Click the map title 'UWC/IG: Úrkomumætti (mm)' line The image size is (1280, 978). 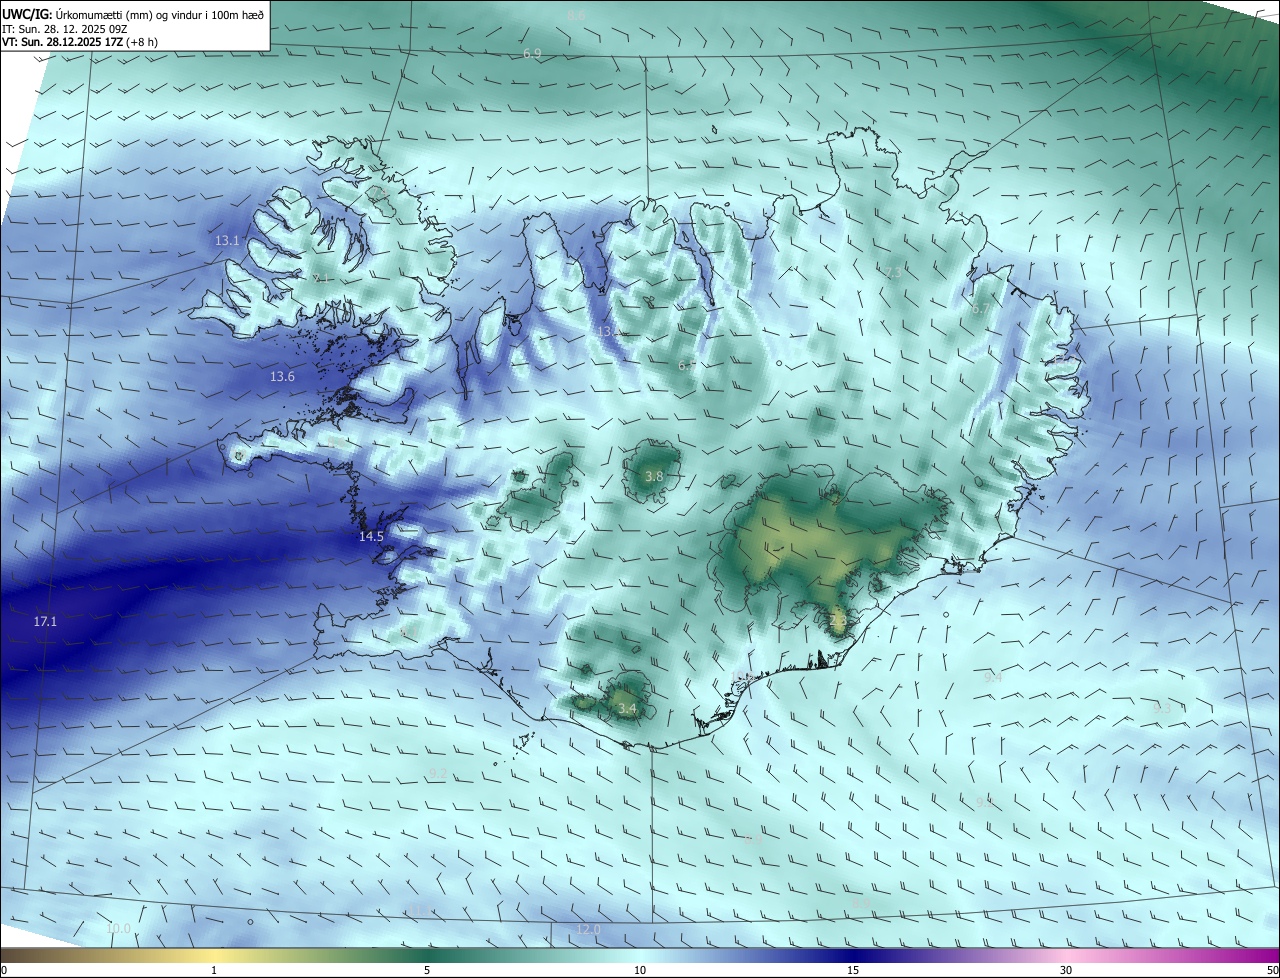[x=133, y=14]
